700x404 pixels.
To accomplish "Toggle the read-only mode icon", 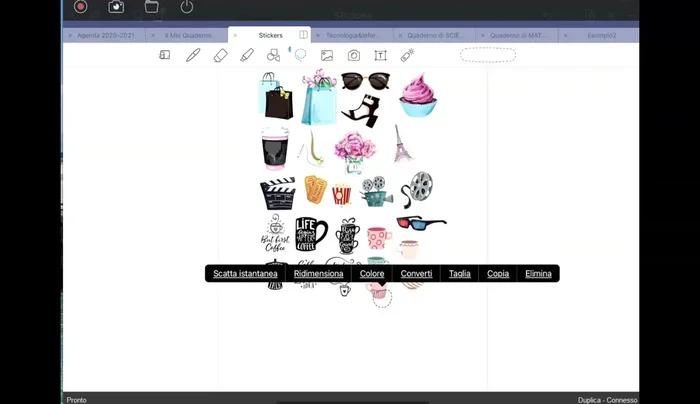I will click(x=165, y=55).
